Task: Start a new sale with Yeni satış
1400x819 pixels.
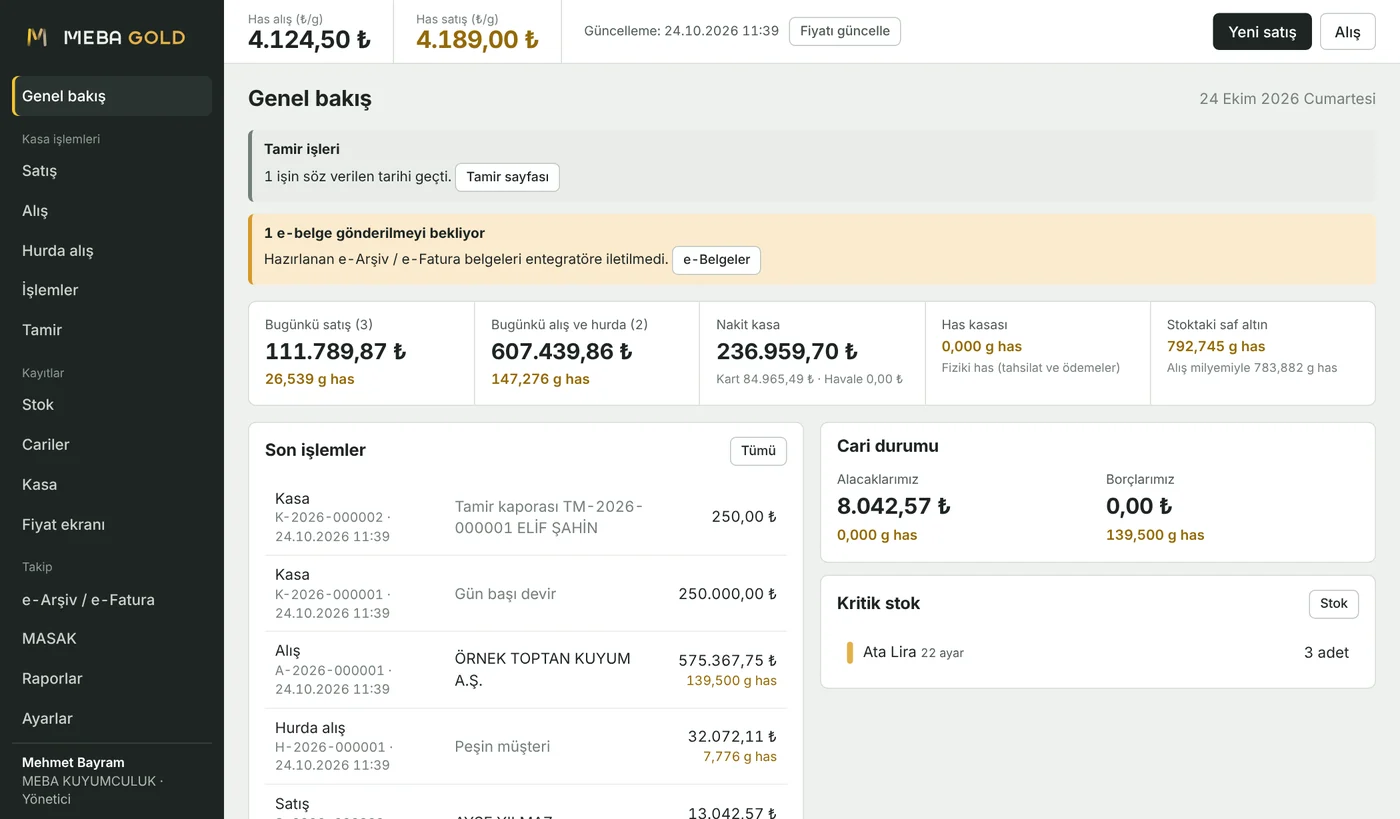Action: click(x=1262, y=31)
